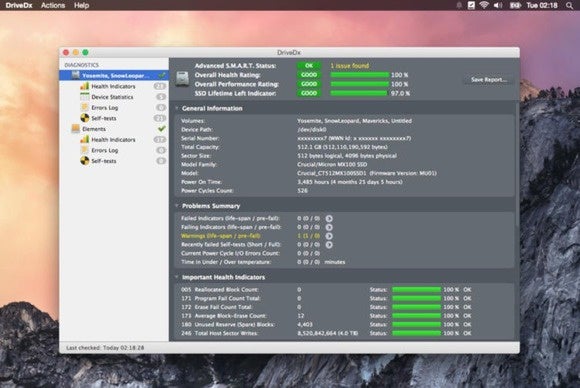Open the Self-tests icon under the Yosemite drive
580x388 pixels.
click(x=85, y=118)
